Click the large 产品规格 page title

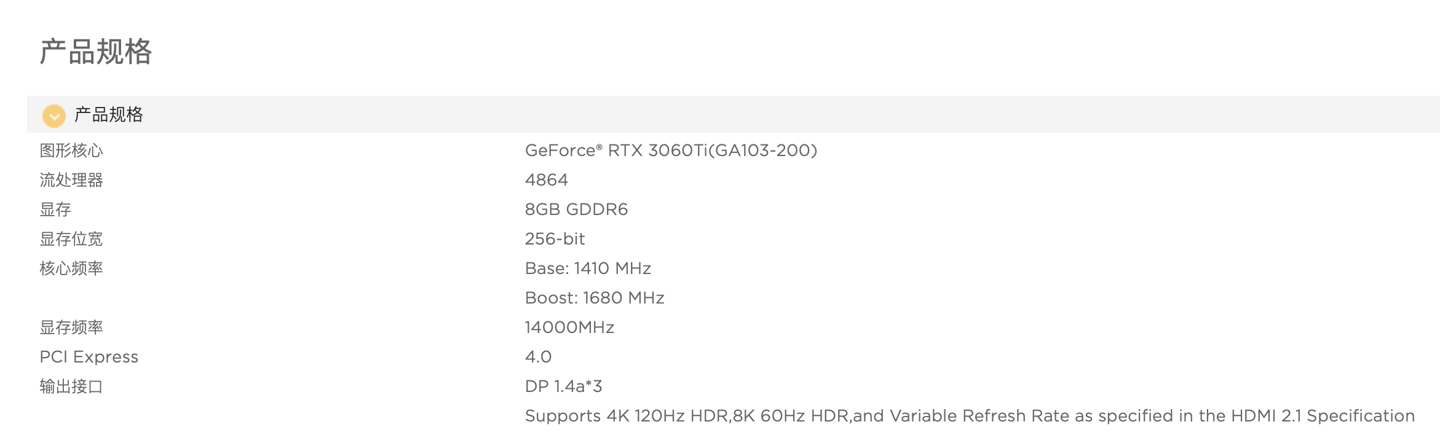click(x=96, y=52)
